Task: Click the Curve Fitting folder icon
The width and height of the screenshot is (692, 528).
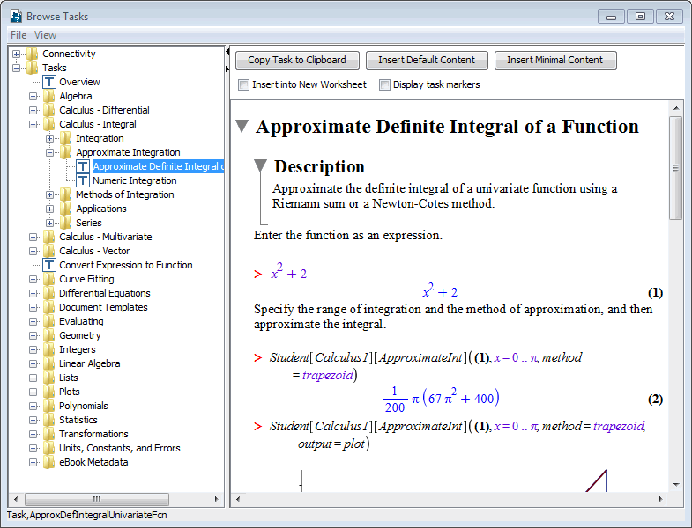Action: click(x=49, y=279)
